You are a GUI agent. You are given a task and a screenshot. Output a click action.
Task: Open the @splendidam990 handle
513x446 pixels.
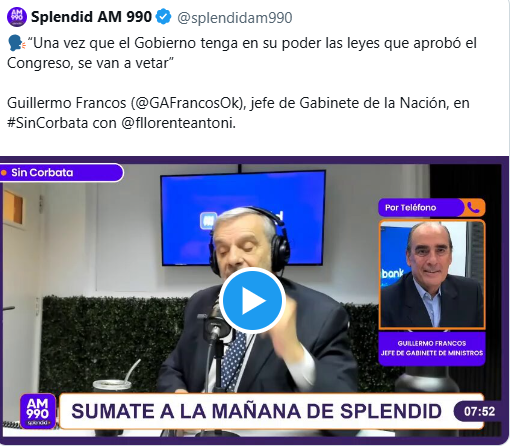click(x=235, y=18)
